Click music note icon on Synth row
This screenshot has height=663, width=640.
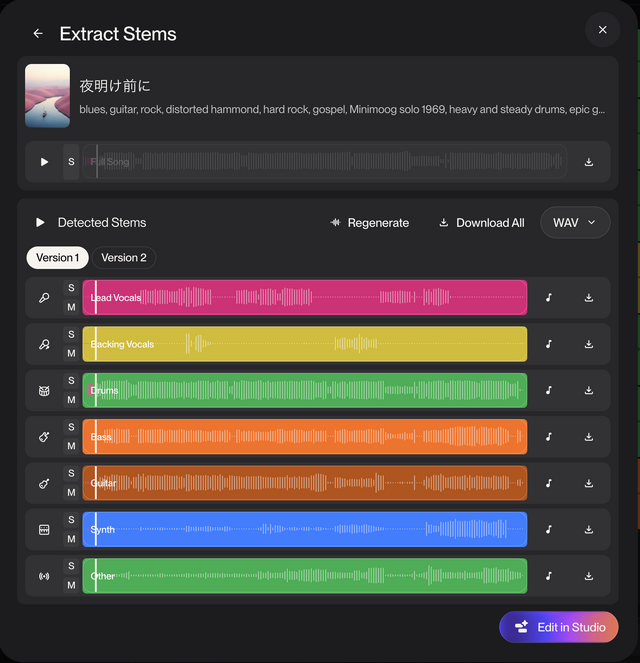pos(549,530)
